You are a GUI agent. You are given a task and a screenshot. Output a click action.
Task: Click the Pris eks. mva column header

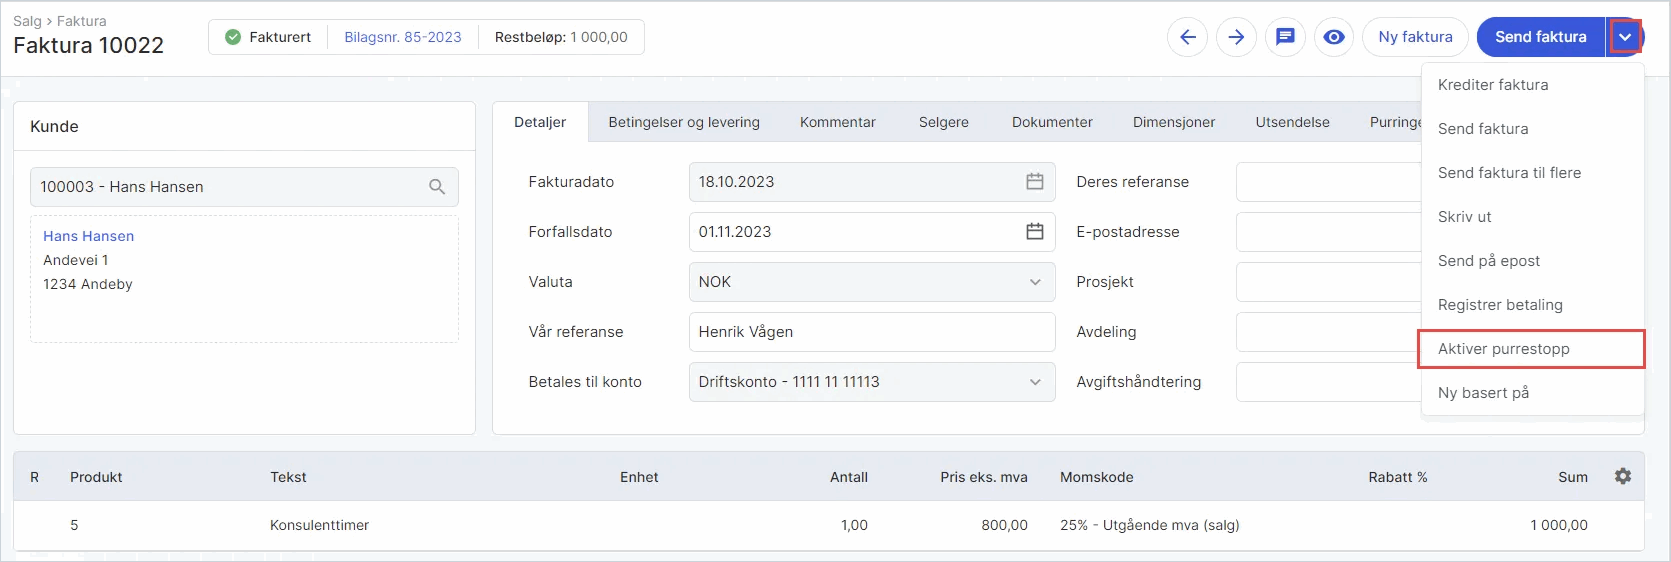[x=984, y=477]
